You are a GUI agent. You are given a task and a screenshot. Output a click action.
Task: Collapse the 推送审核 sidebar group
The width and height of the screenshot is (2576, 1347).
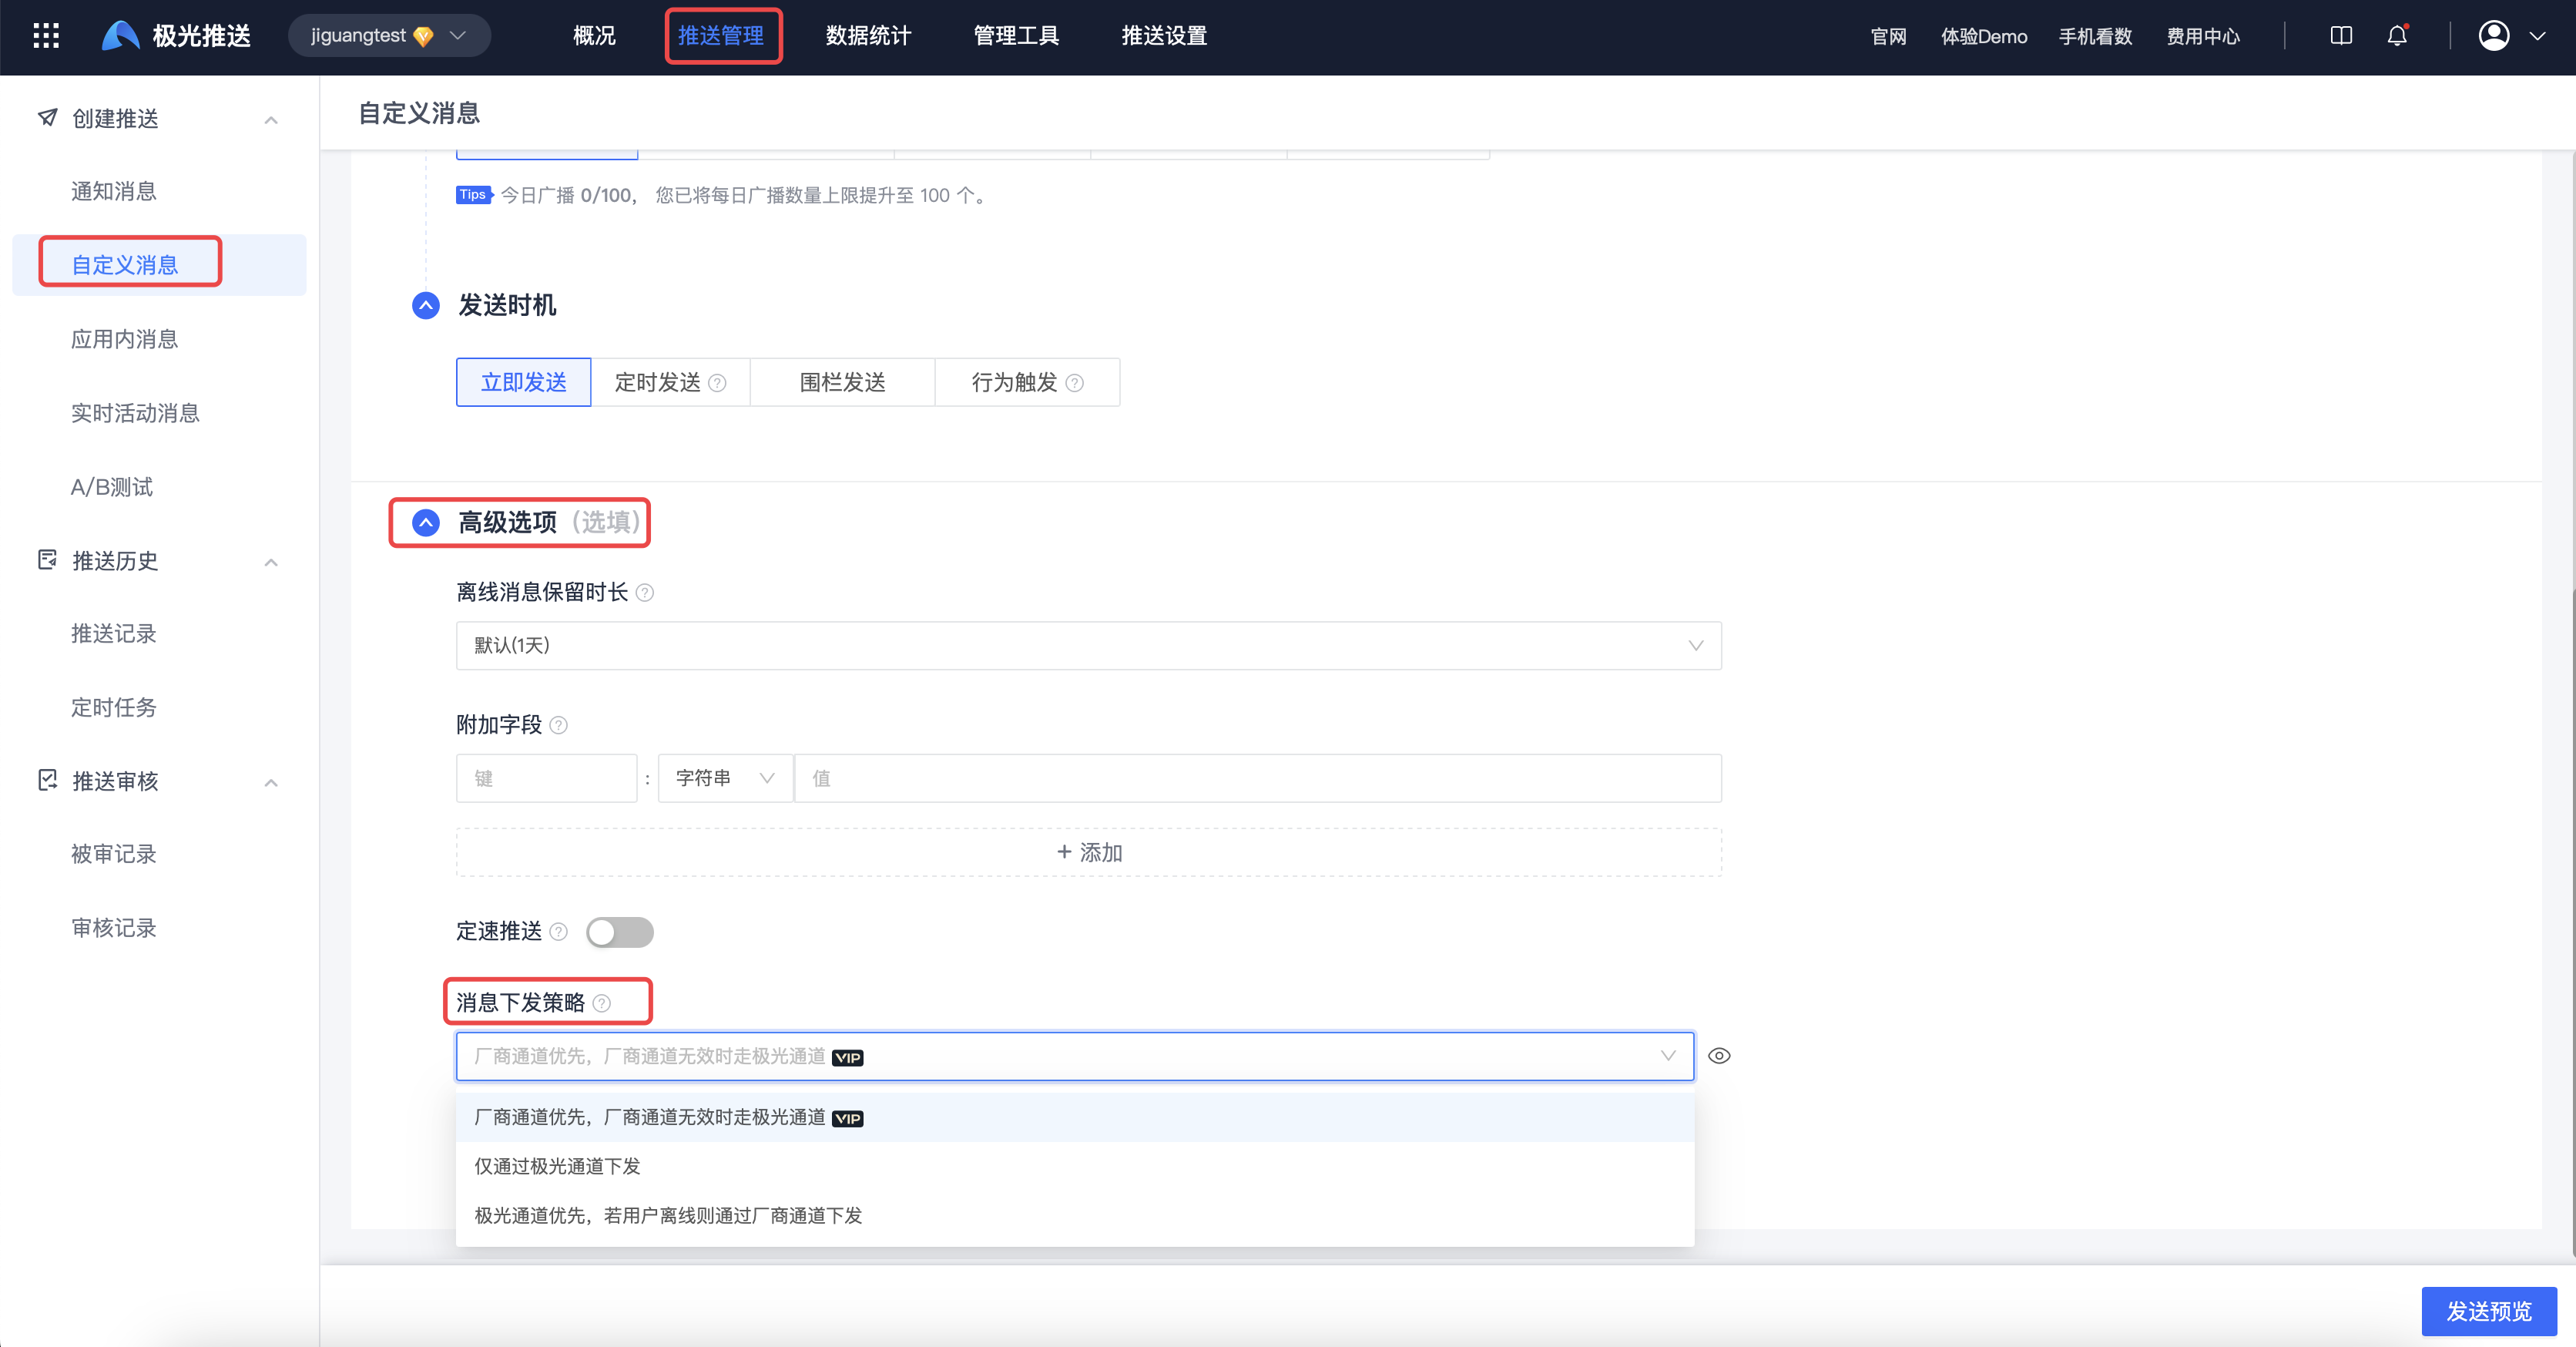tap(271, 783)
